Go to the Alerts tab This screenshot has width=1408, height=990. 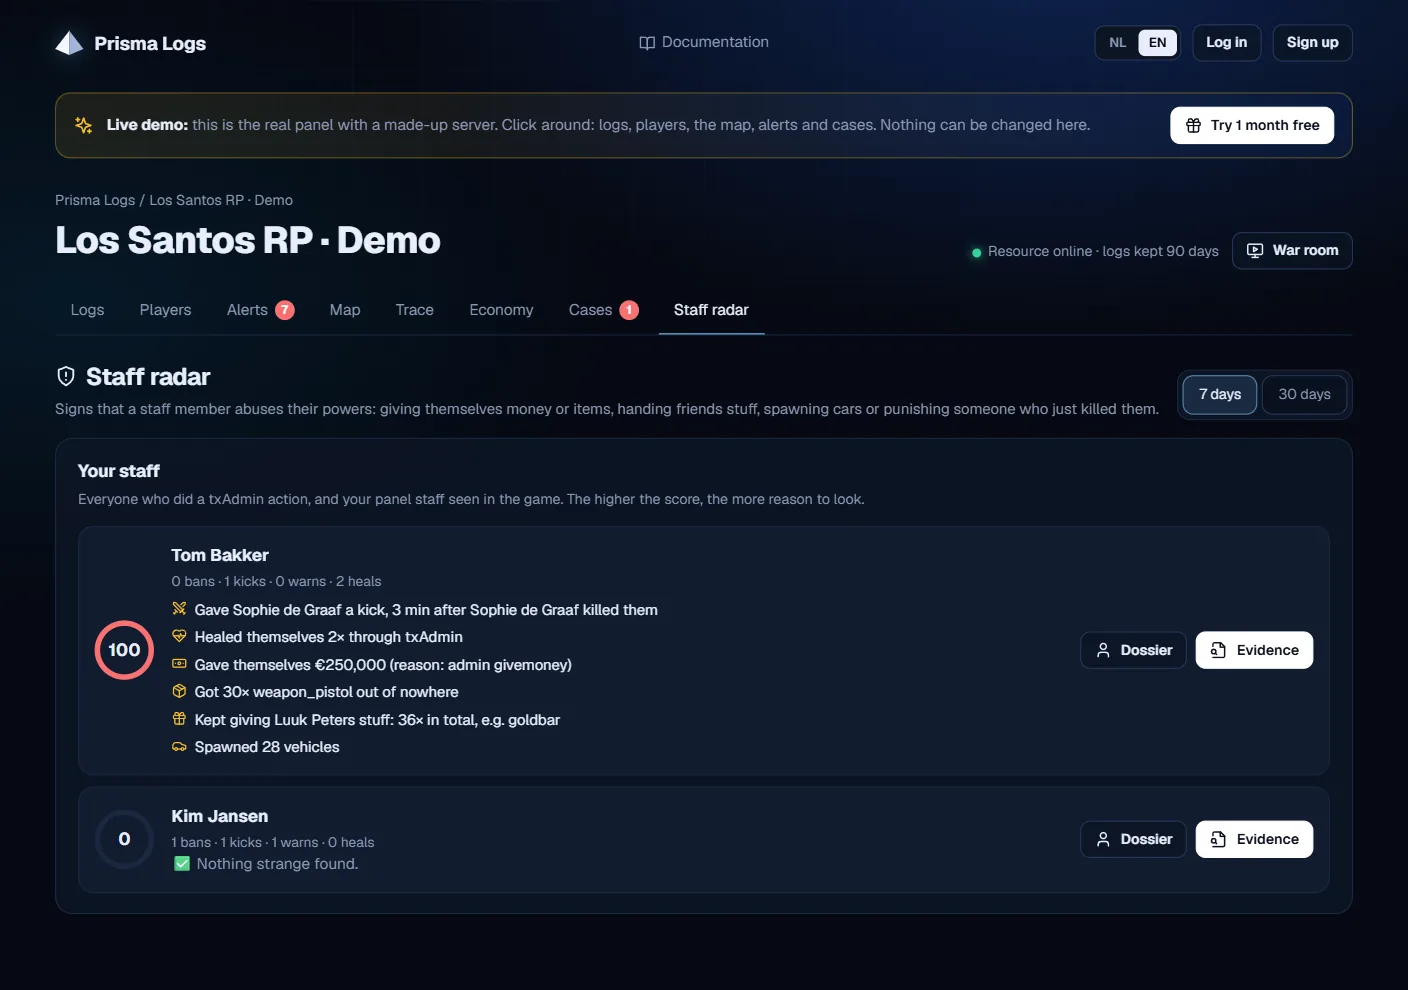pyautogui.click(x=260, y=310)
